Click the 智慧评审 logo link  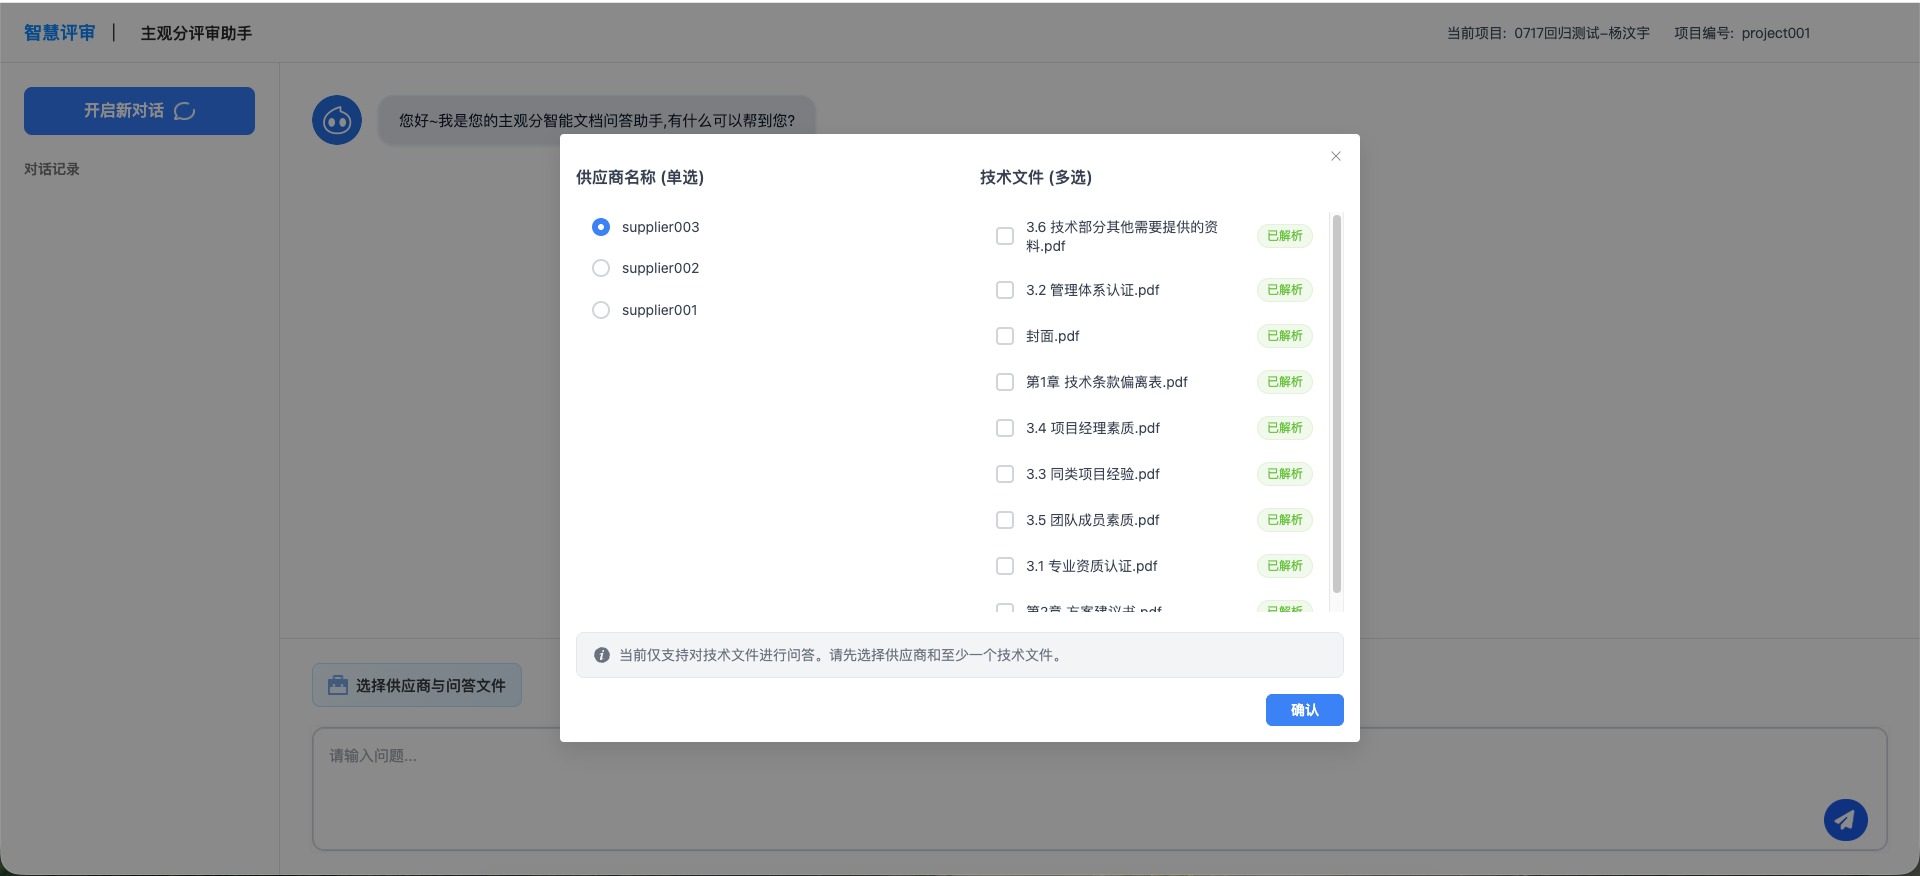60,33
